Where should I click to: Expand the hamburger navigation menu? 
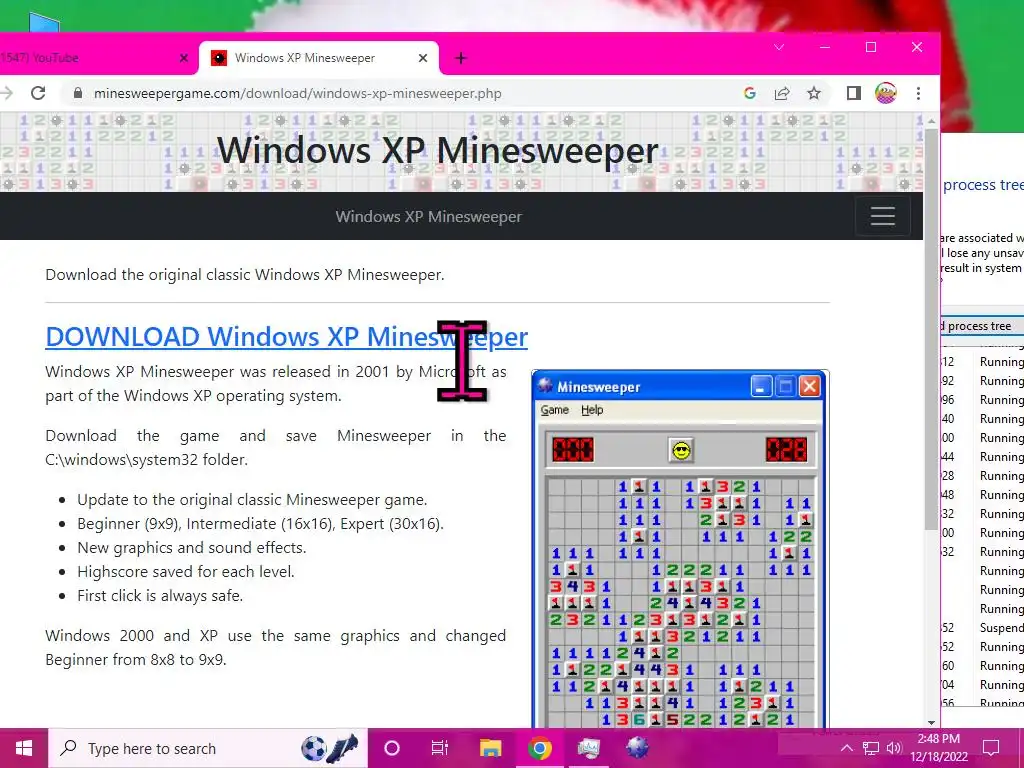882,216
